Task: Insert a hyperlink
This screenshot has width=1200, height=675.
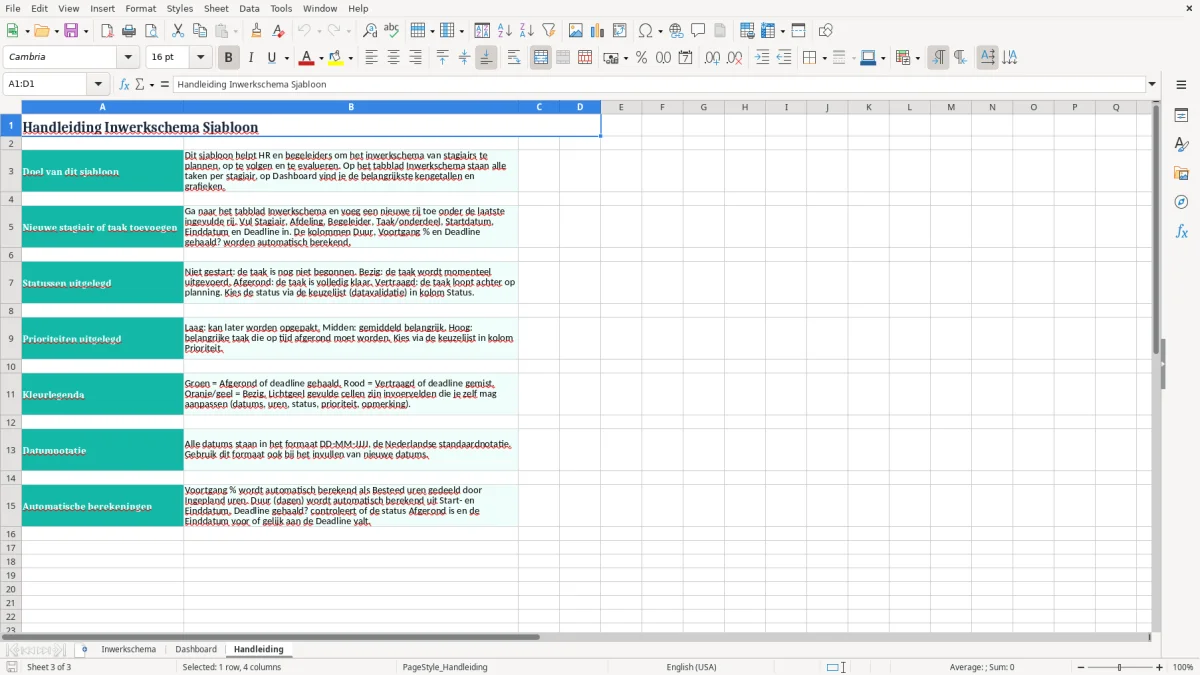Action: 677,31
